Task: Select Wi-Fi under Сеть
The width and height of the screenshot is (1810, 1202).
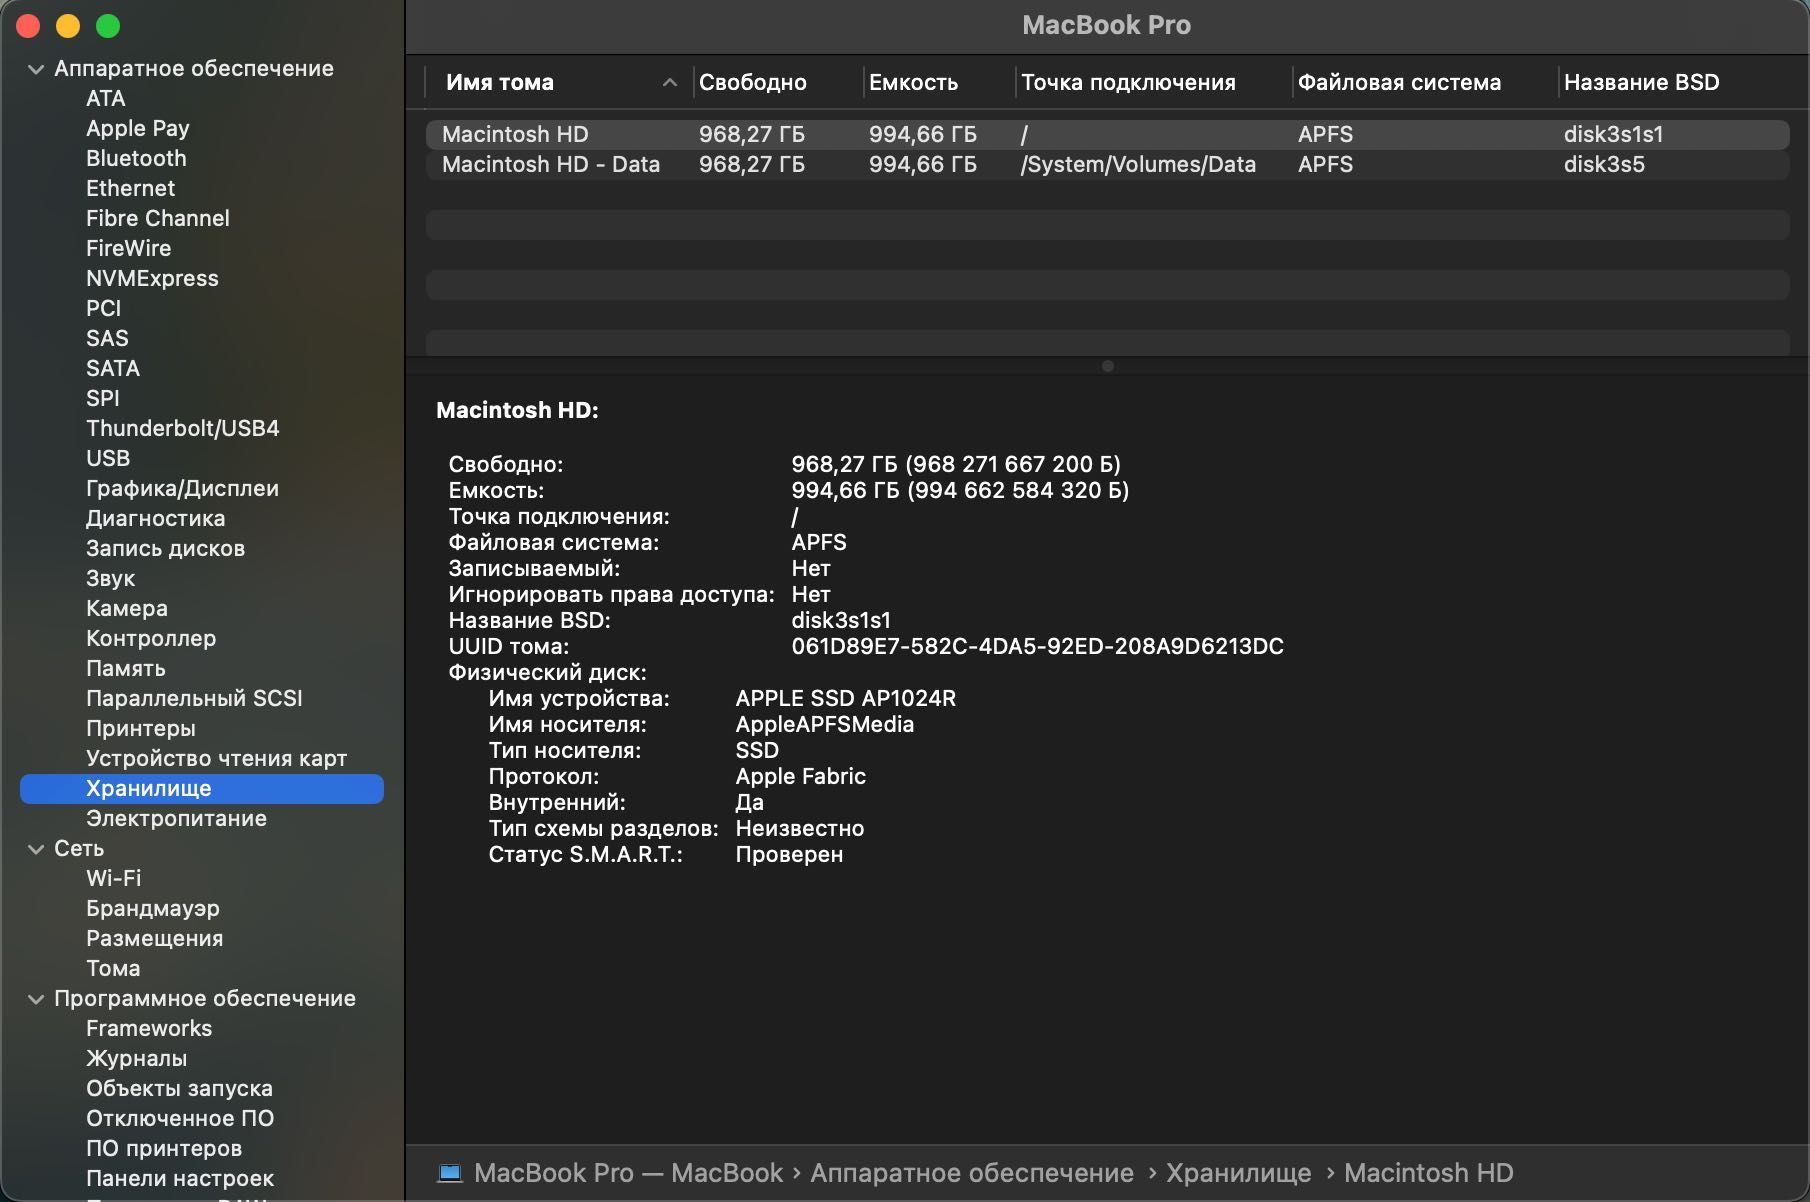Action: (114, 878)
